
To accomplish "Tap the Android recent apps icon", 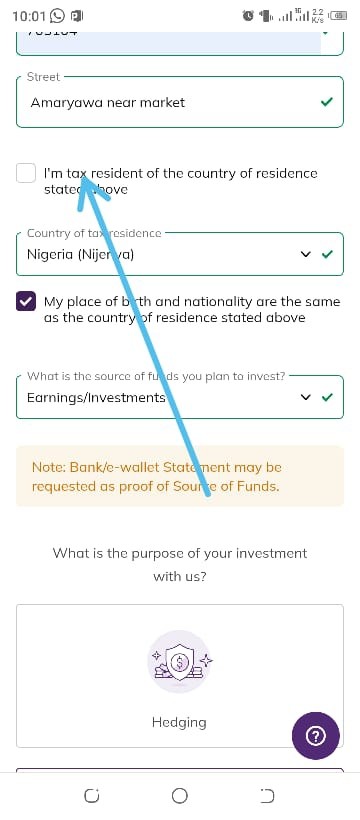I will 92,795.
